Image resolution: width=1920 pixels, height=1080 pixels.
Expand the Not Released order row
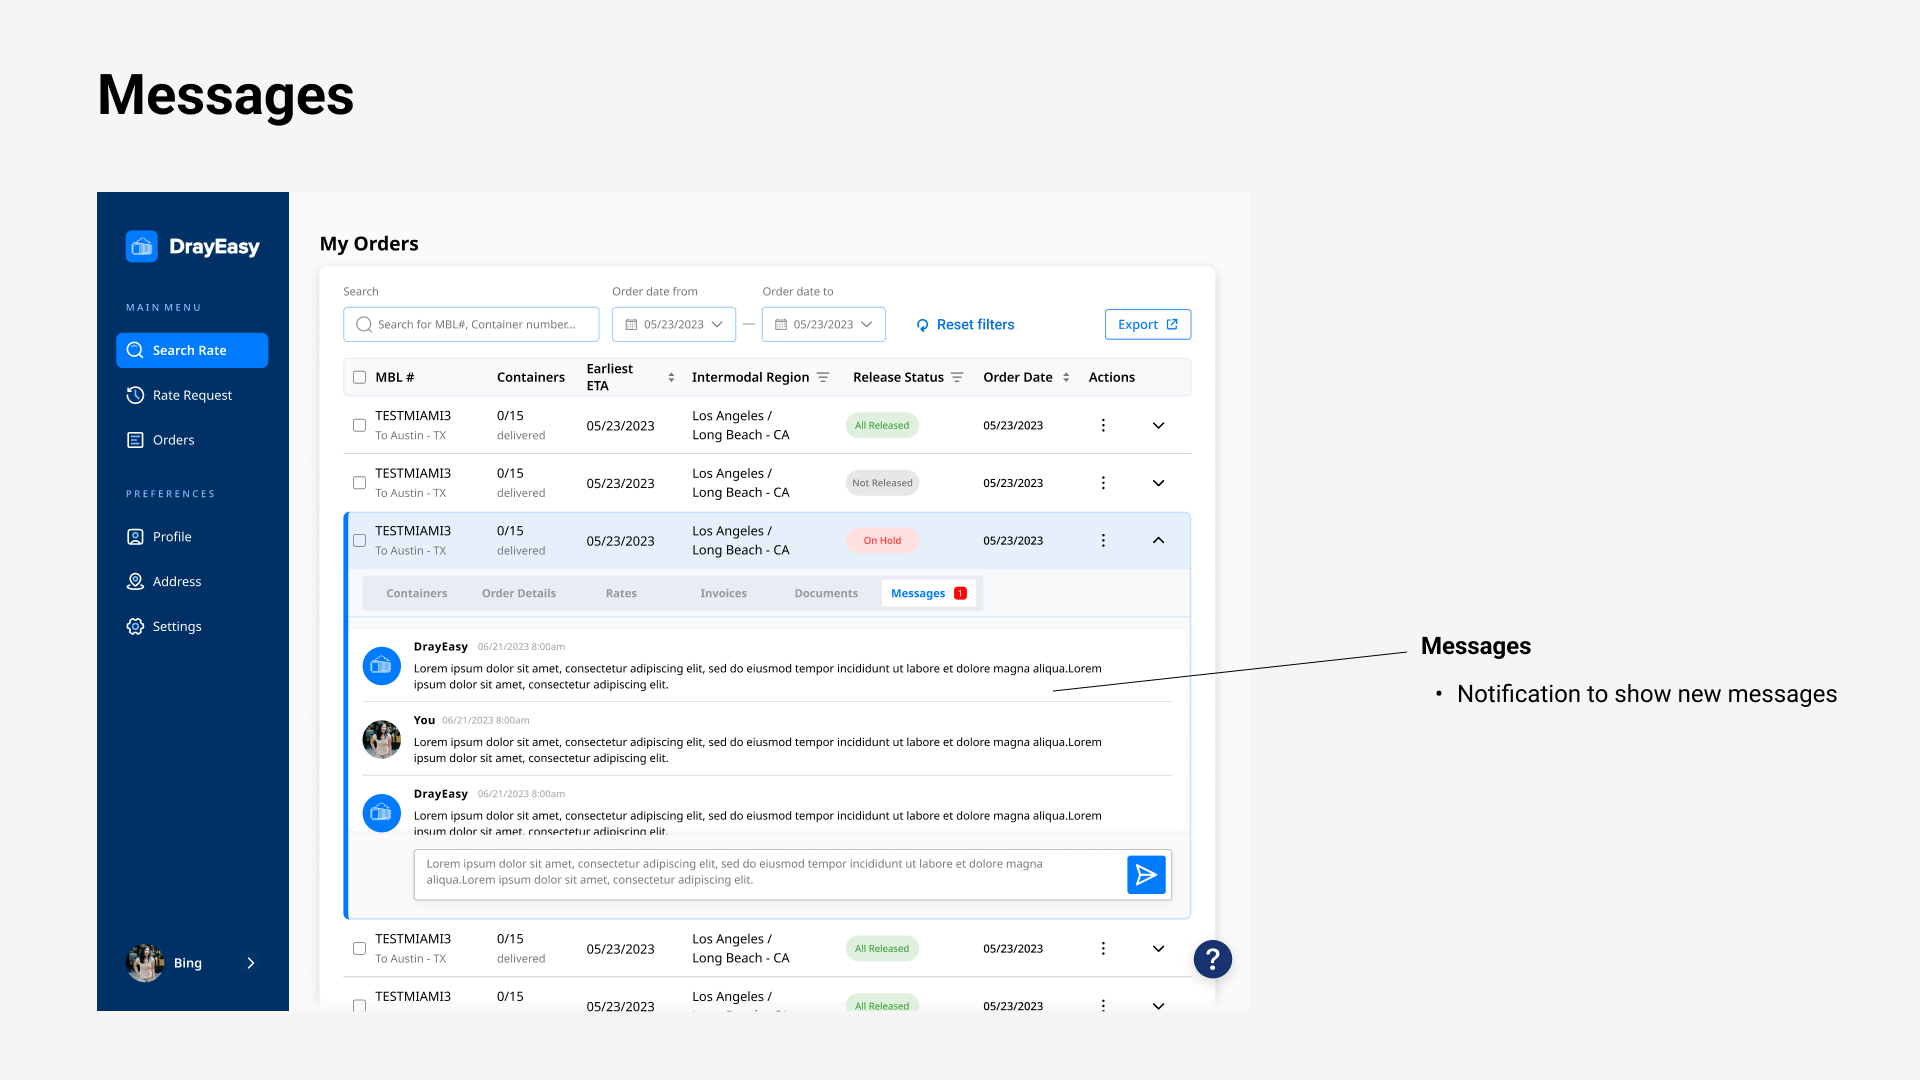(1158, 483)
